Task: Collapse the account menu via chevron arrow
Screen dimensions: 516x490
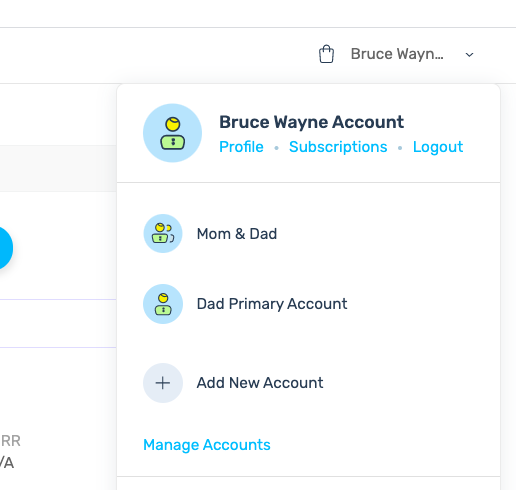Action: click(x=469, y=55)
